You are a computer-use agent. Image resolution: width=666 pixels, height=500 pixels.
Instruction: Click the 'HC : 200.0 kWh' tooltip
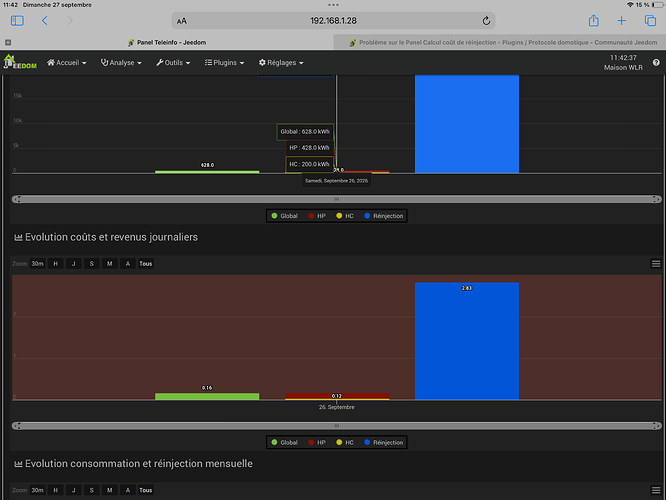pyautogui.click(x=309, y=164)
